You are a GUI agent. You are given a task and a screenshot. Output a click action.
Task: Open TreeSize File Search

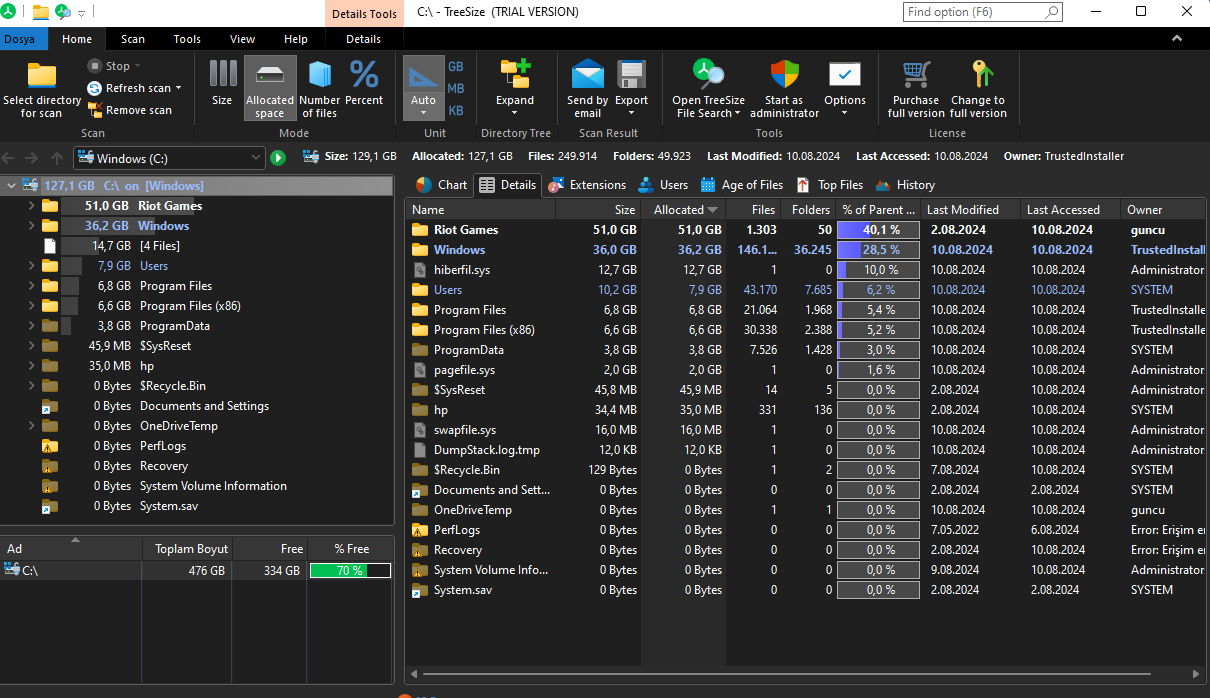708,88
